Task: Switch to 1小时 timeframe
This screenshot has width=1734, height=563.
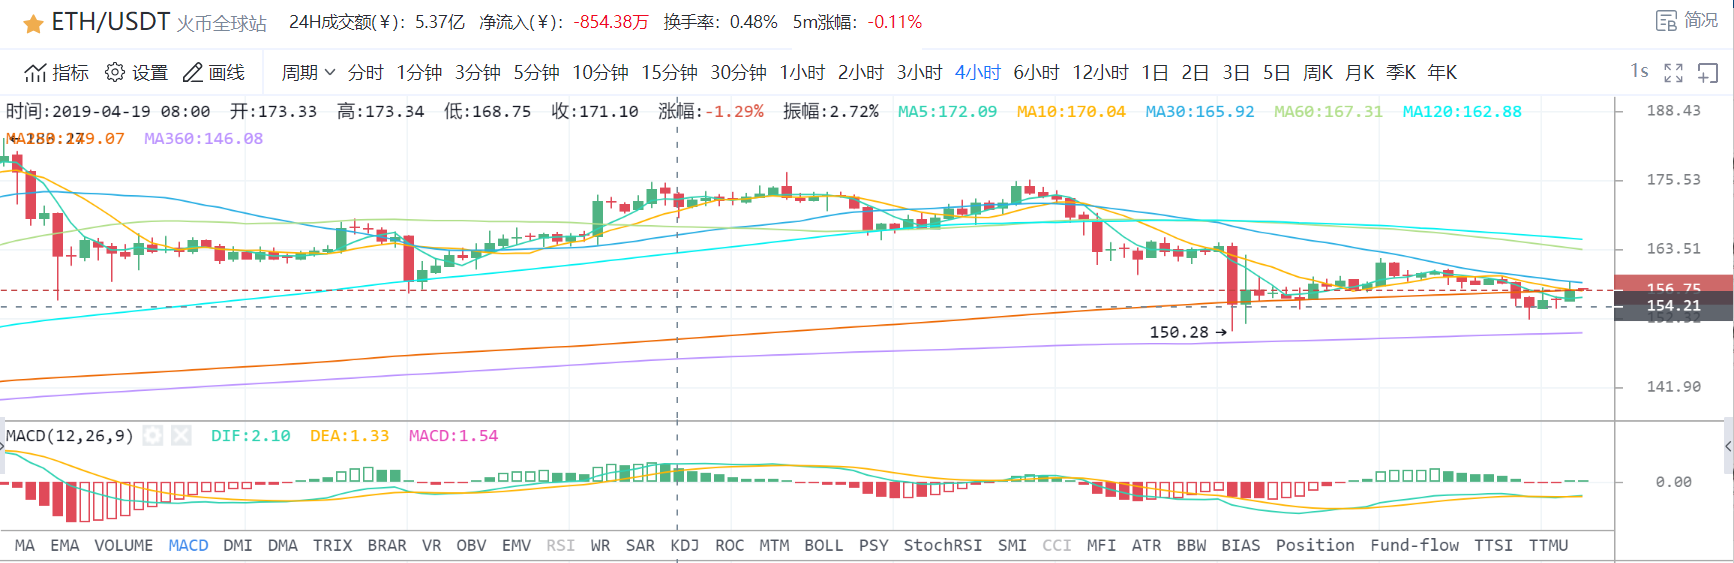Action: 803,73
